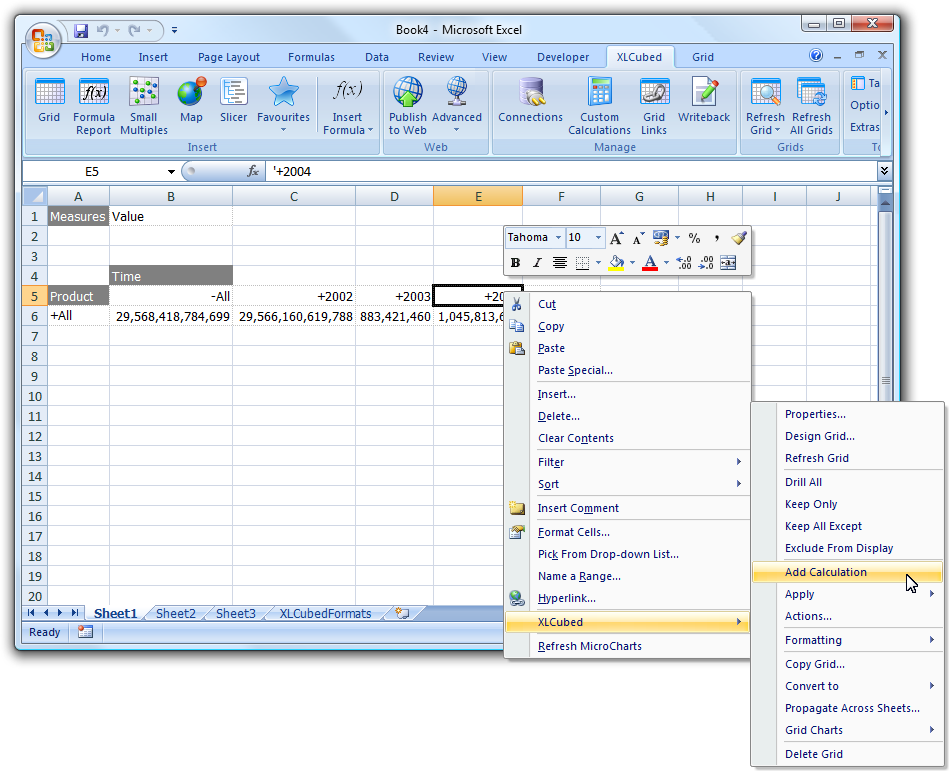Choose Add Calculation from XLCubed submenu
This screenshot has width=949, height=771.
point(847,572)
